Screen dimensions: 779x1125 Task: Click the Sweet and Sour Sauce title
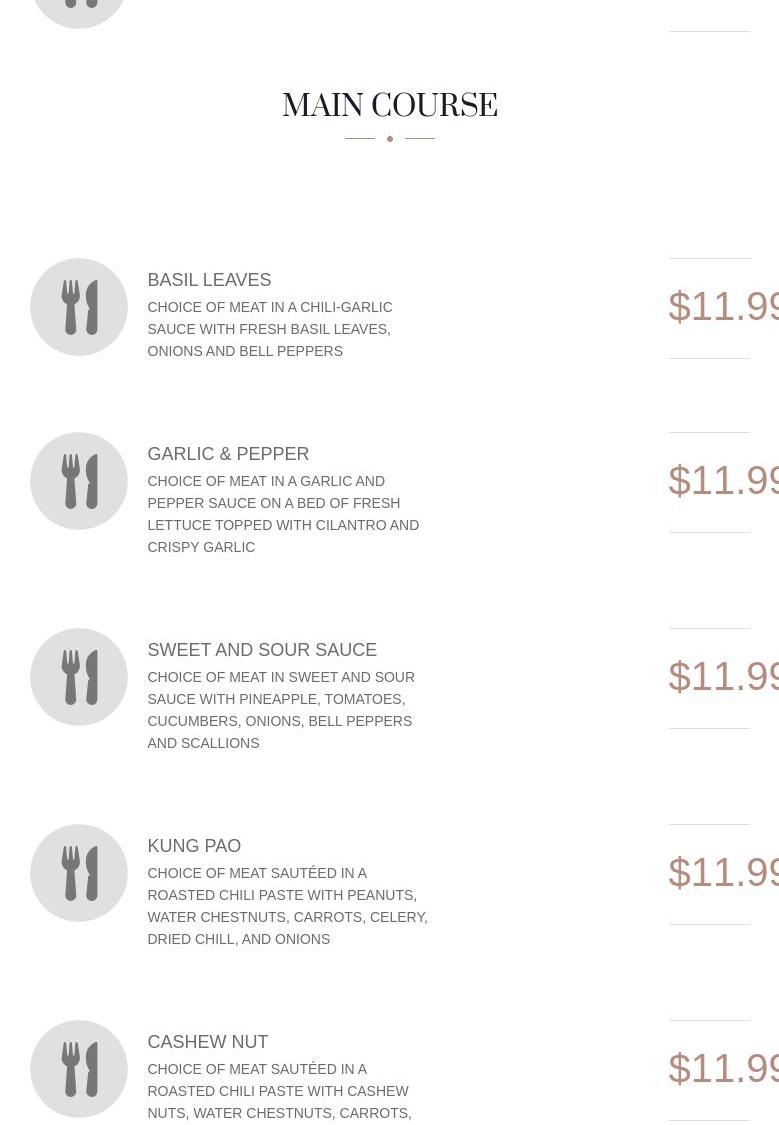point(262,650)
